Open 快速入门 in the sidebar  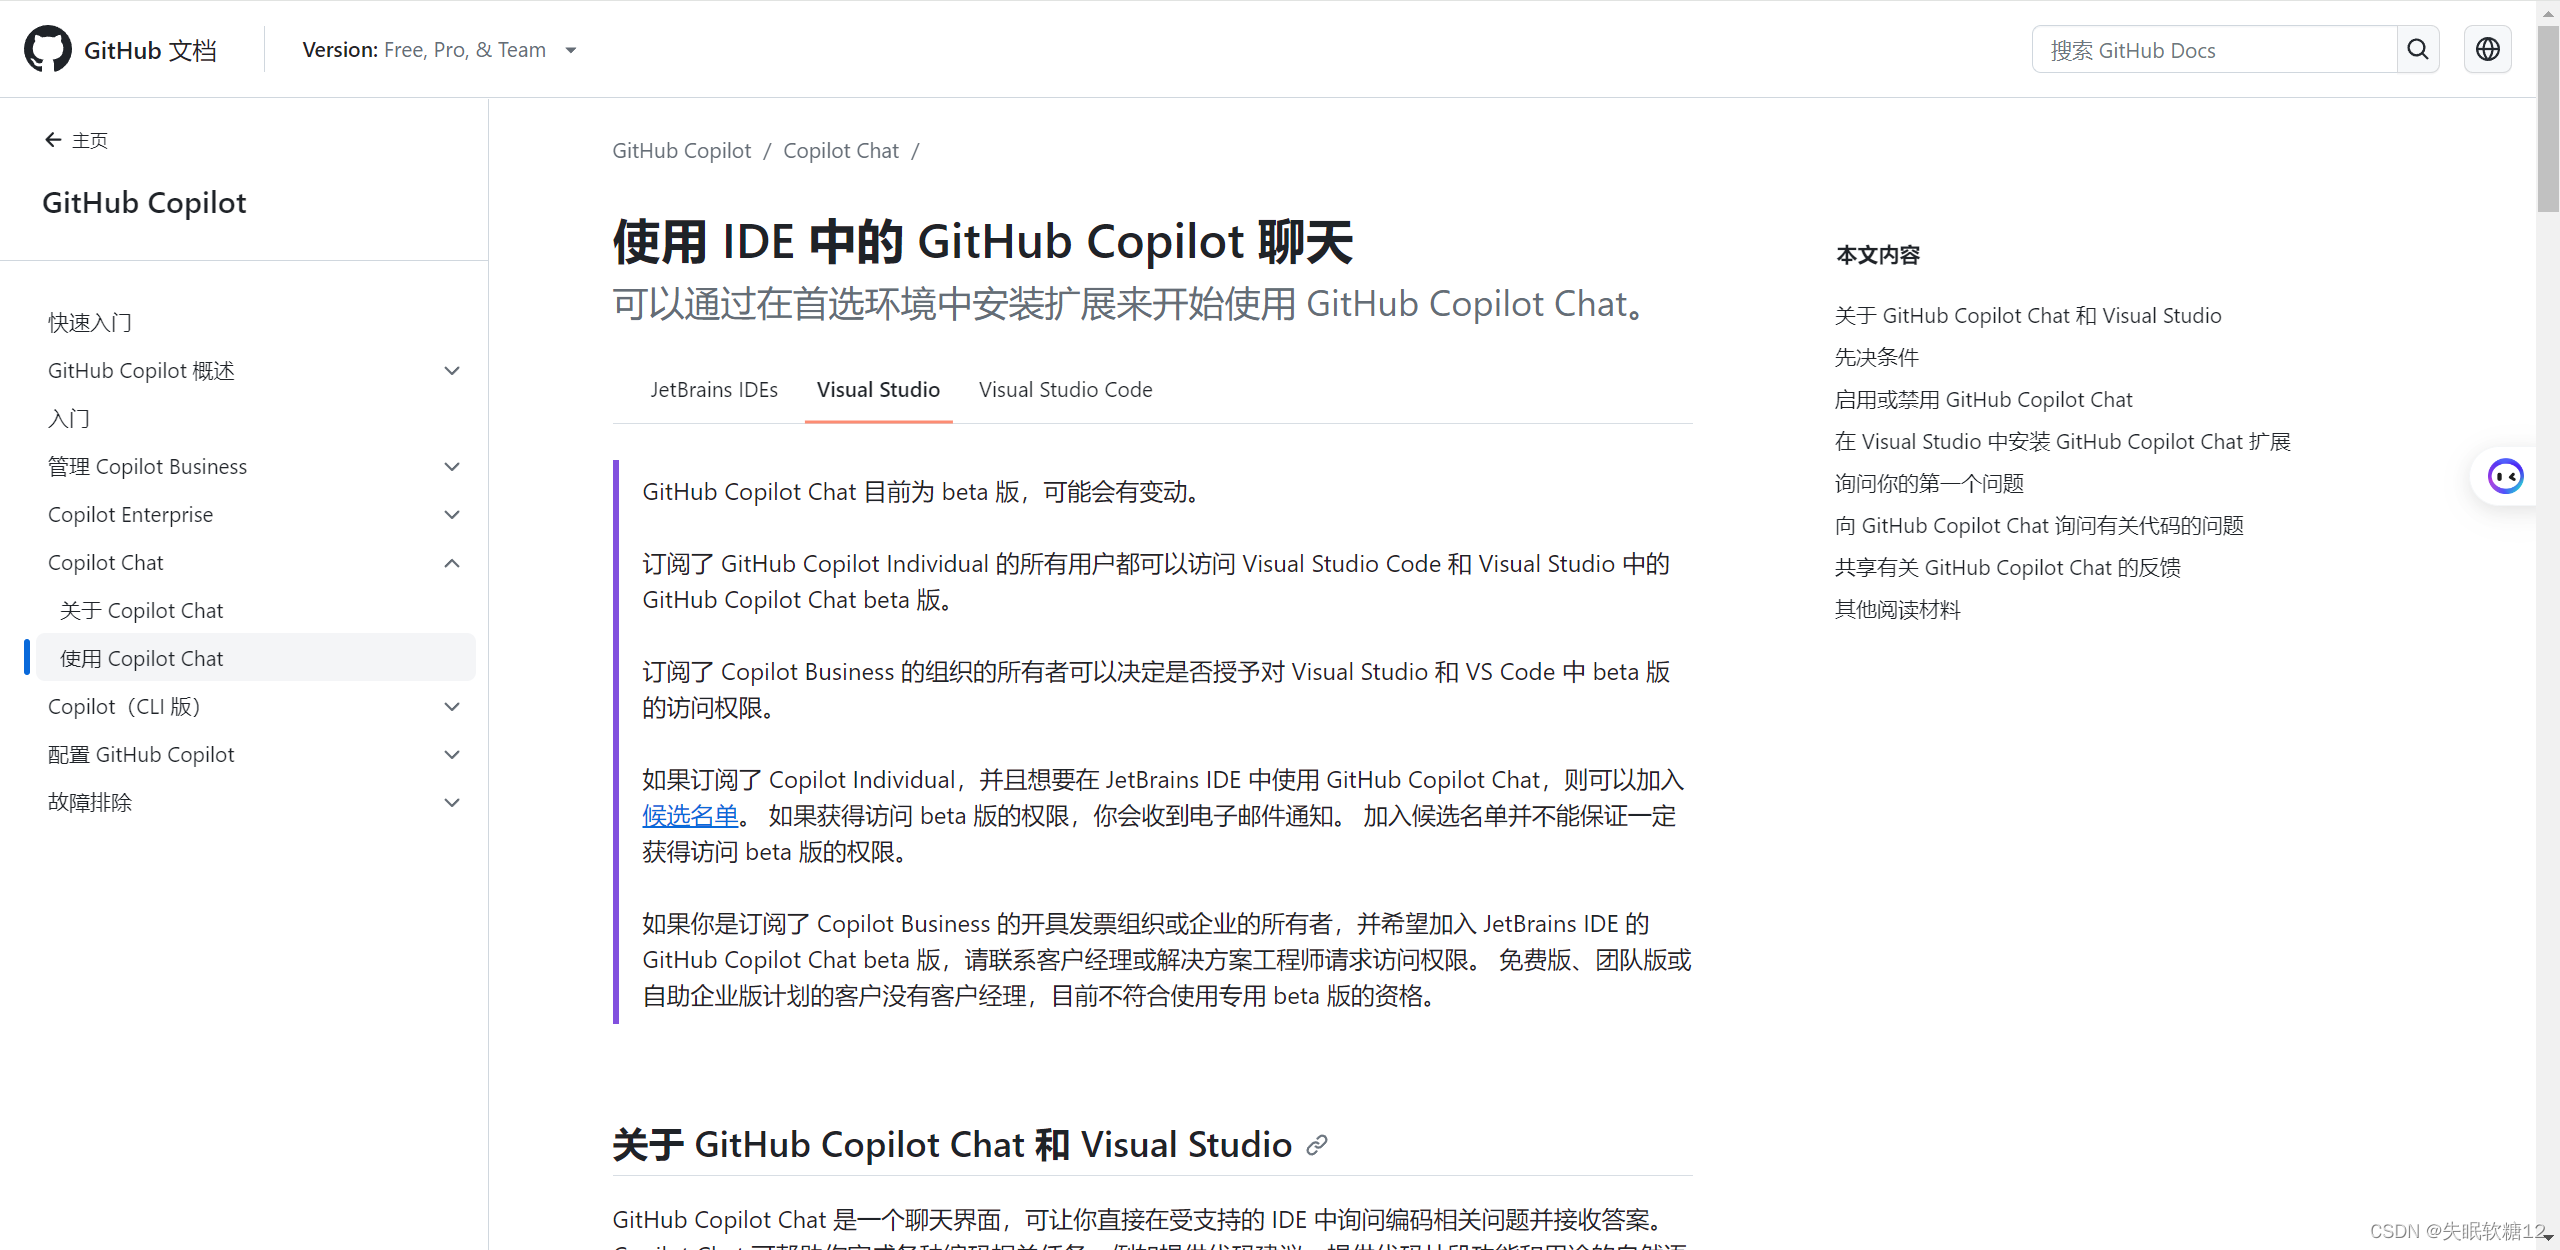[90, 323]
